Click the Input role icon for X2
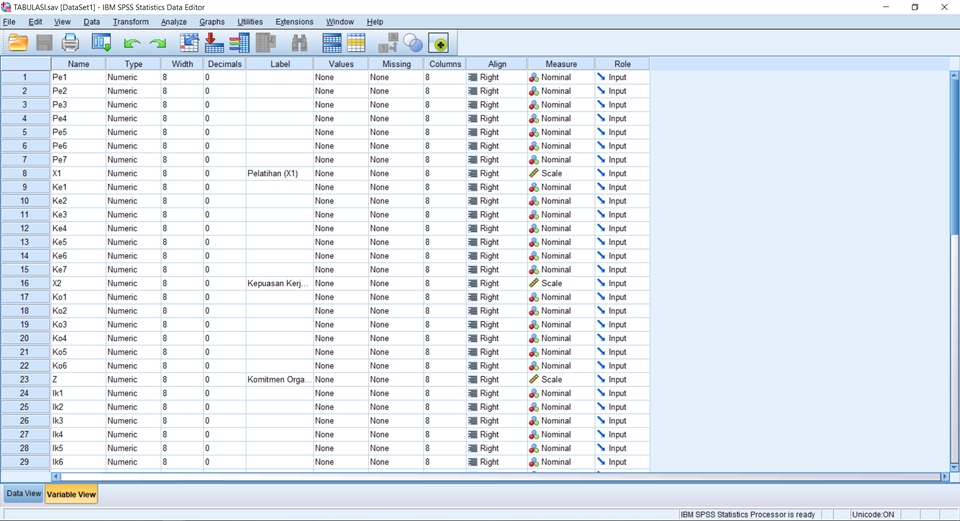The height and width of the screenshot is (521, 960). (601, 283)
